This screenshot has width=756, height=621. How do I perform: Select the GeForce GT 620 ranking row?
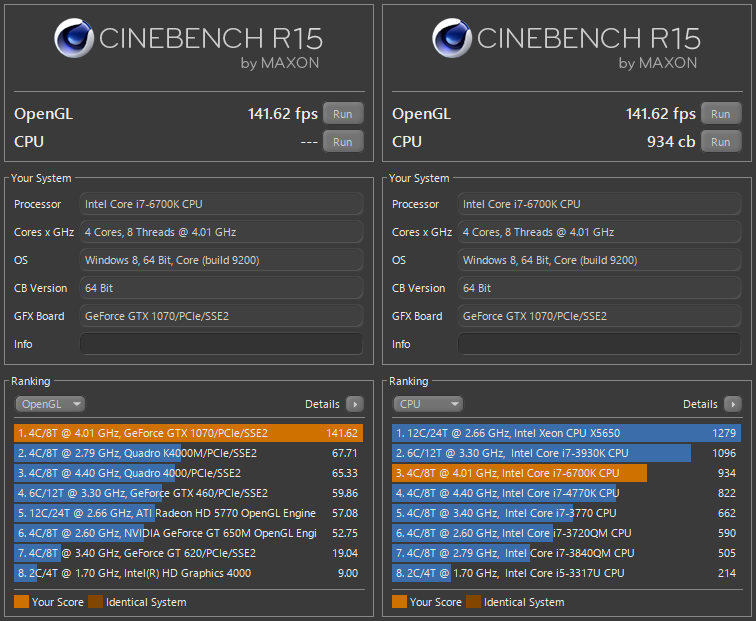point(189,553)
